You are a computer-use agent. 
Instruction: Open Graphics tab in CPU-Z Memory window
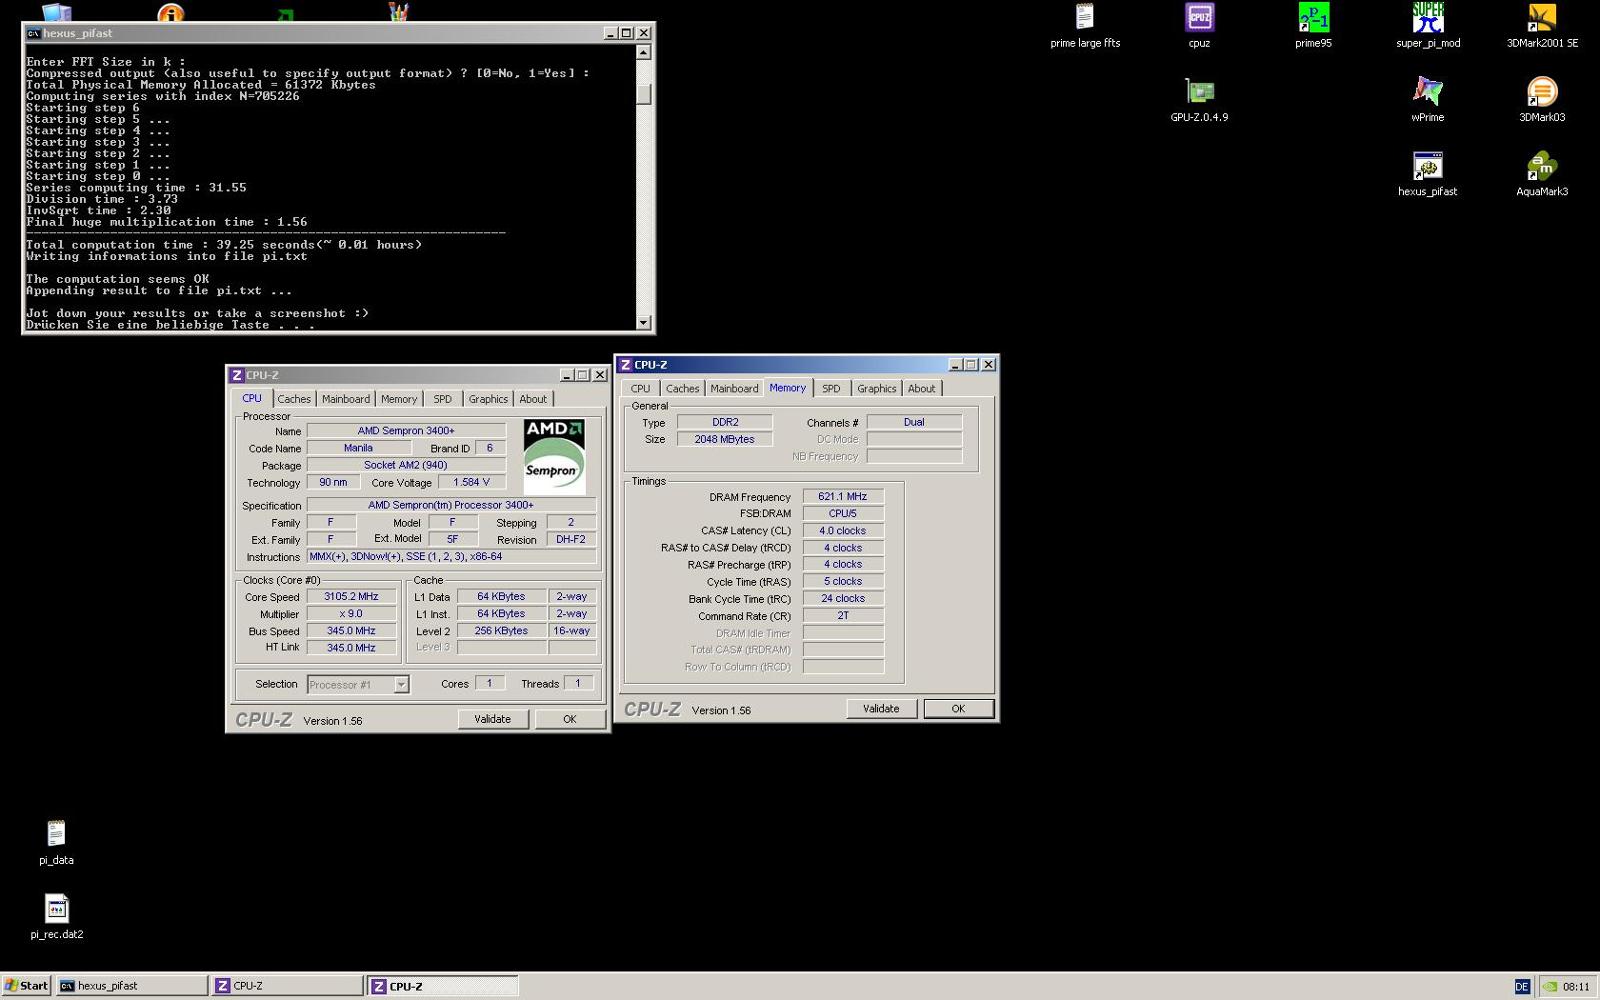tap(877, 389)
